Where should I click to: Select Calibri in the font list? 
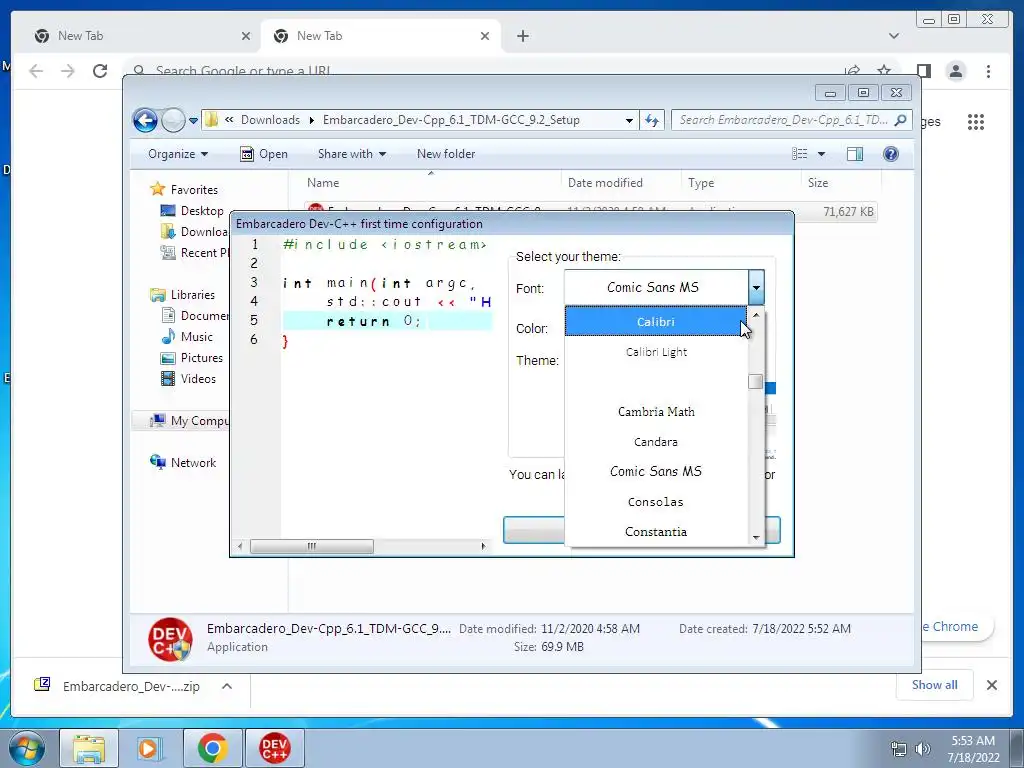(656, 321)
